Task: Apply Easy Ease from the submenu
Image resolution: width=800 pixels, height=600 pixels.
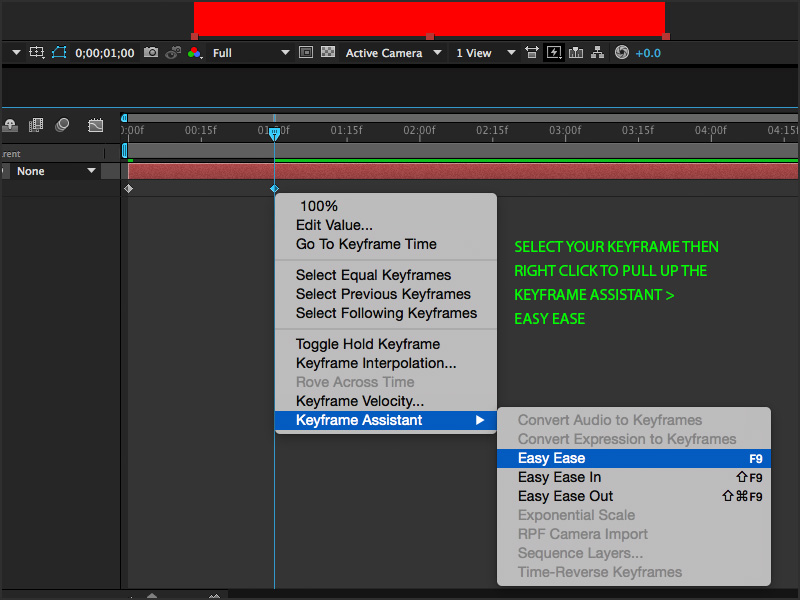Action: point(634,458)
